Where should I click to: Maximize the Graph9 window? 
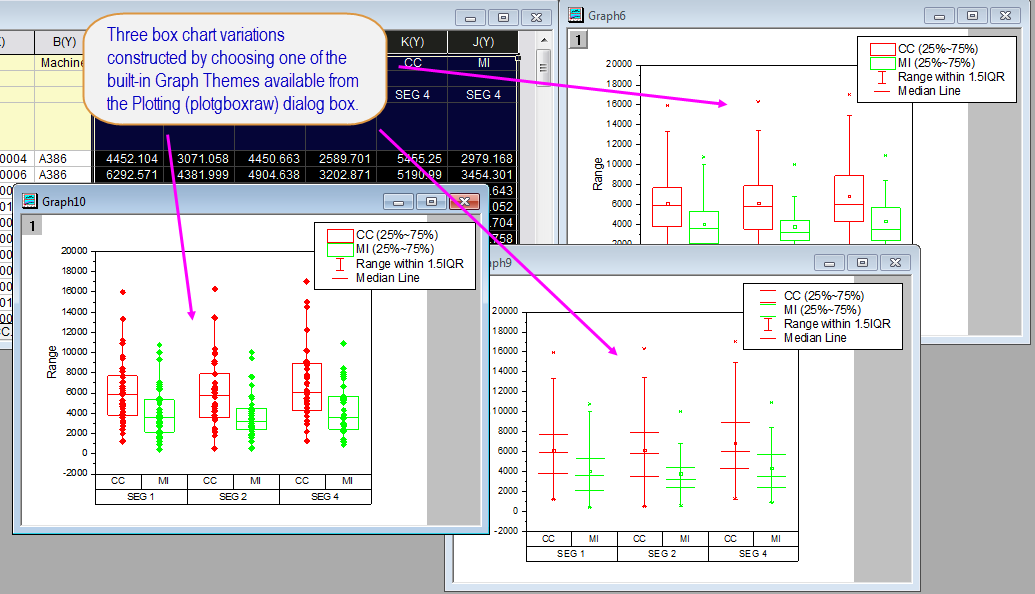[862, 262]
